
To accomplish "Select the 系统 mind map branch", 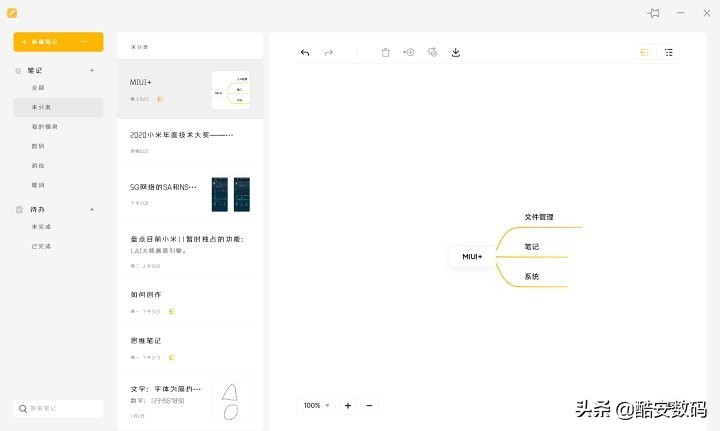I will 532,277.
